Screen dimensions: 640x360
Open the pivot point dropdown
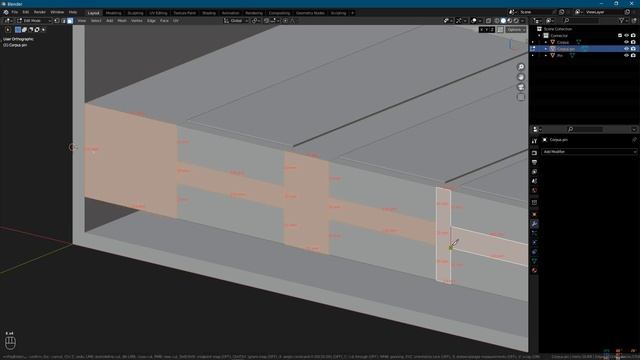coord(256,20)
